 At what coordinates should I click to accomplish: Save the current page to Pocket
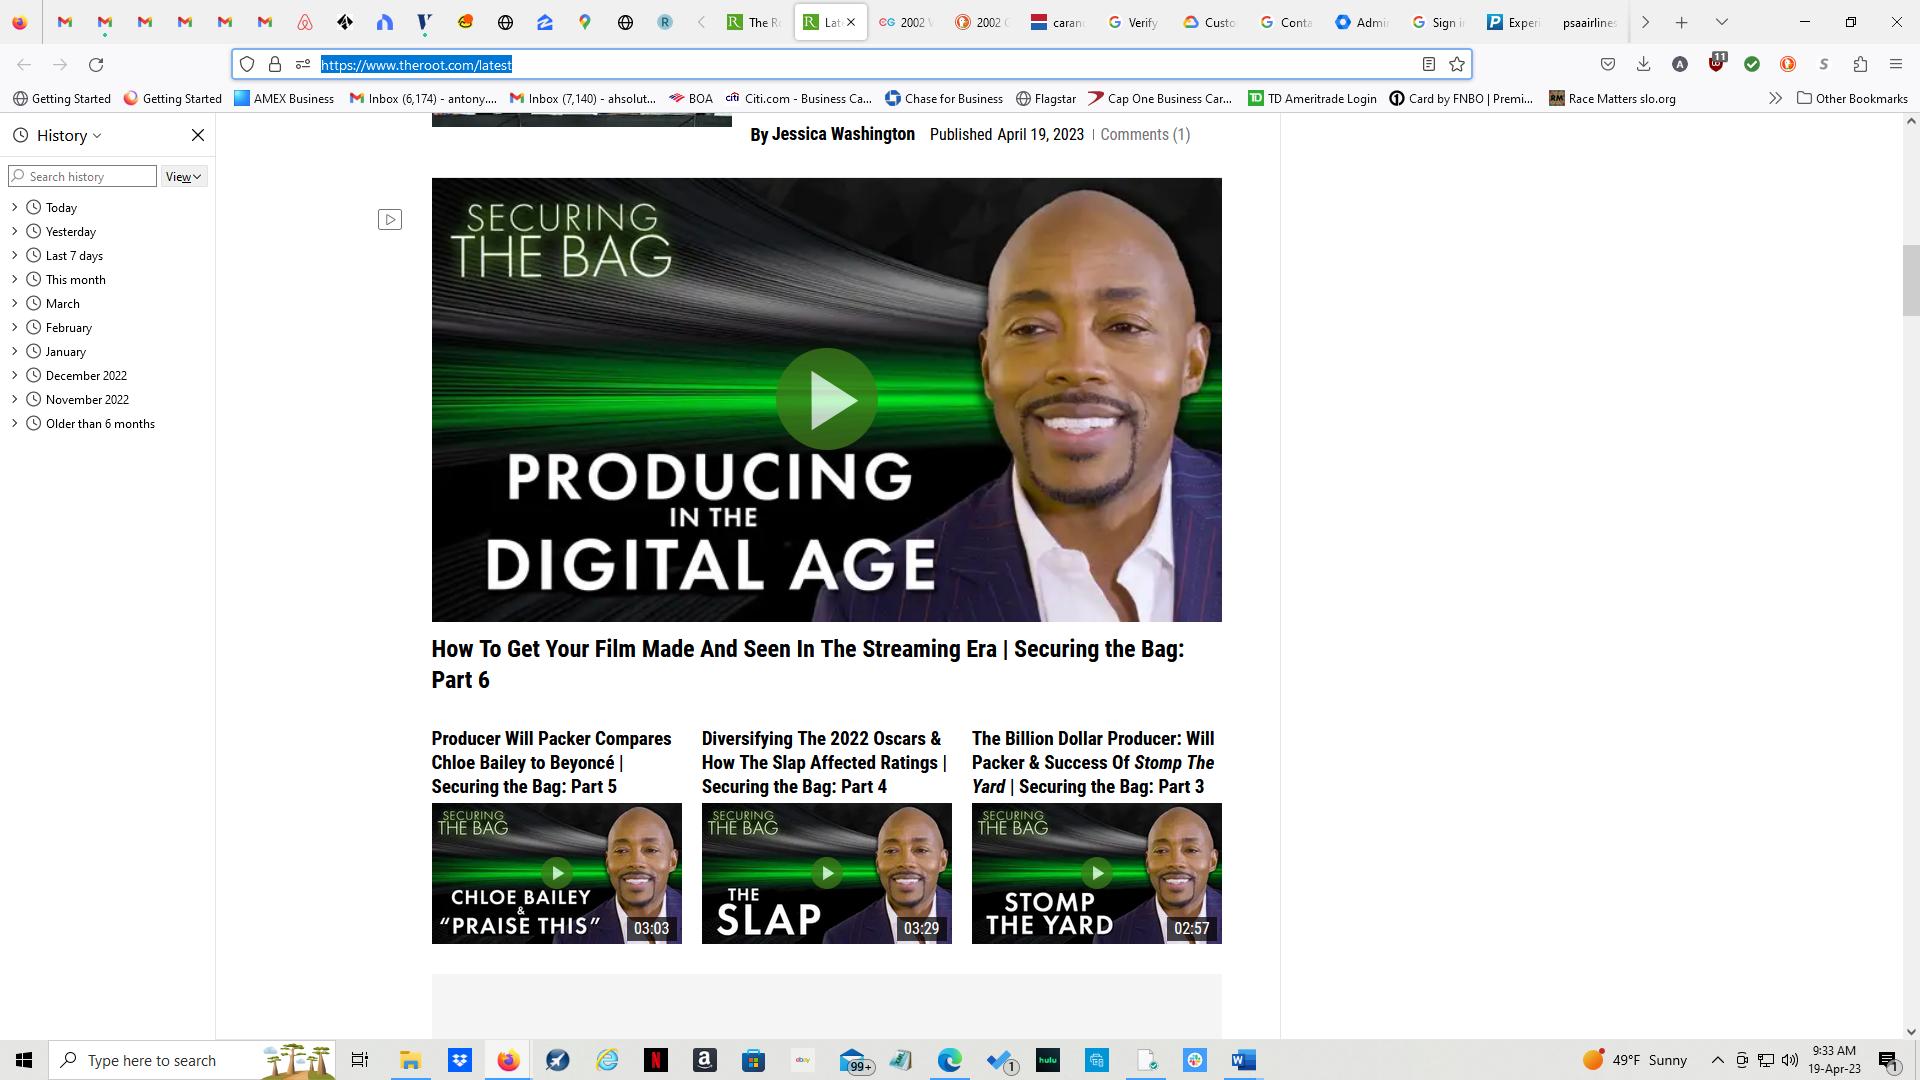(1608, 64)
